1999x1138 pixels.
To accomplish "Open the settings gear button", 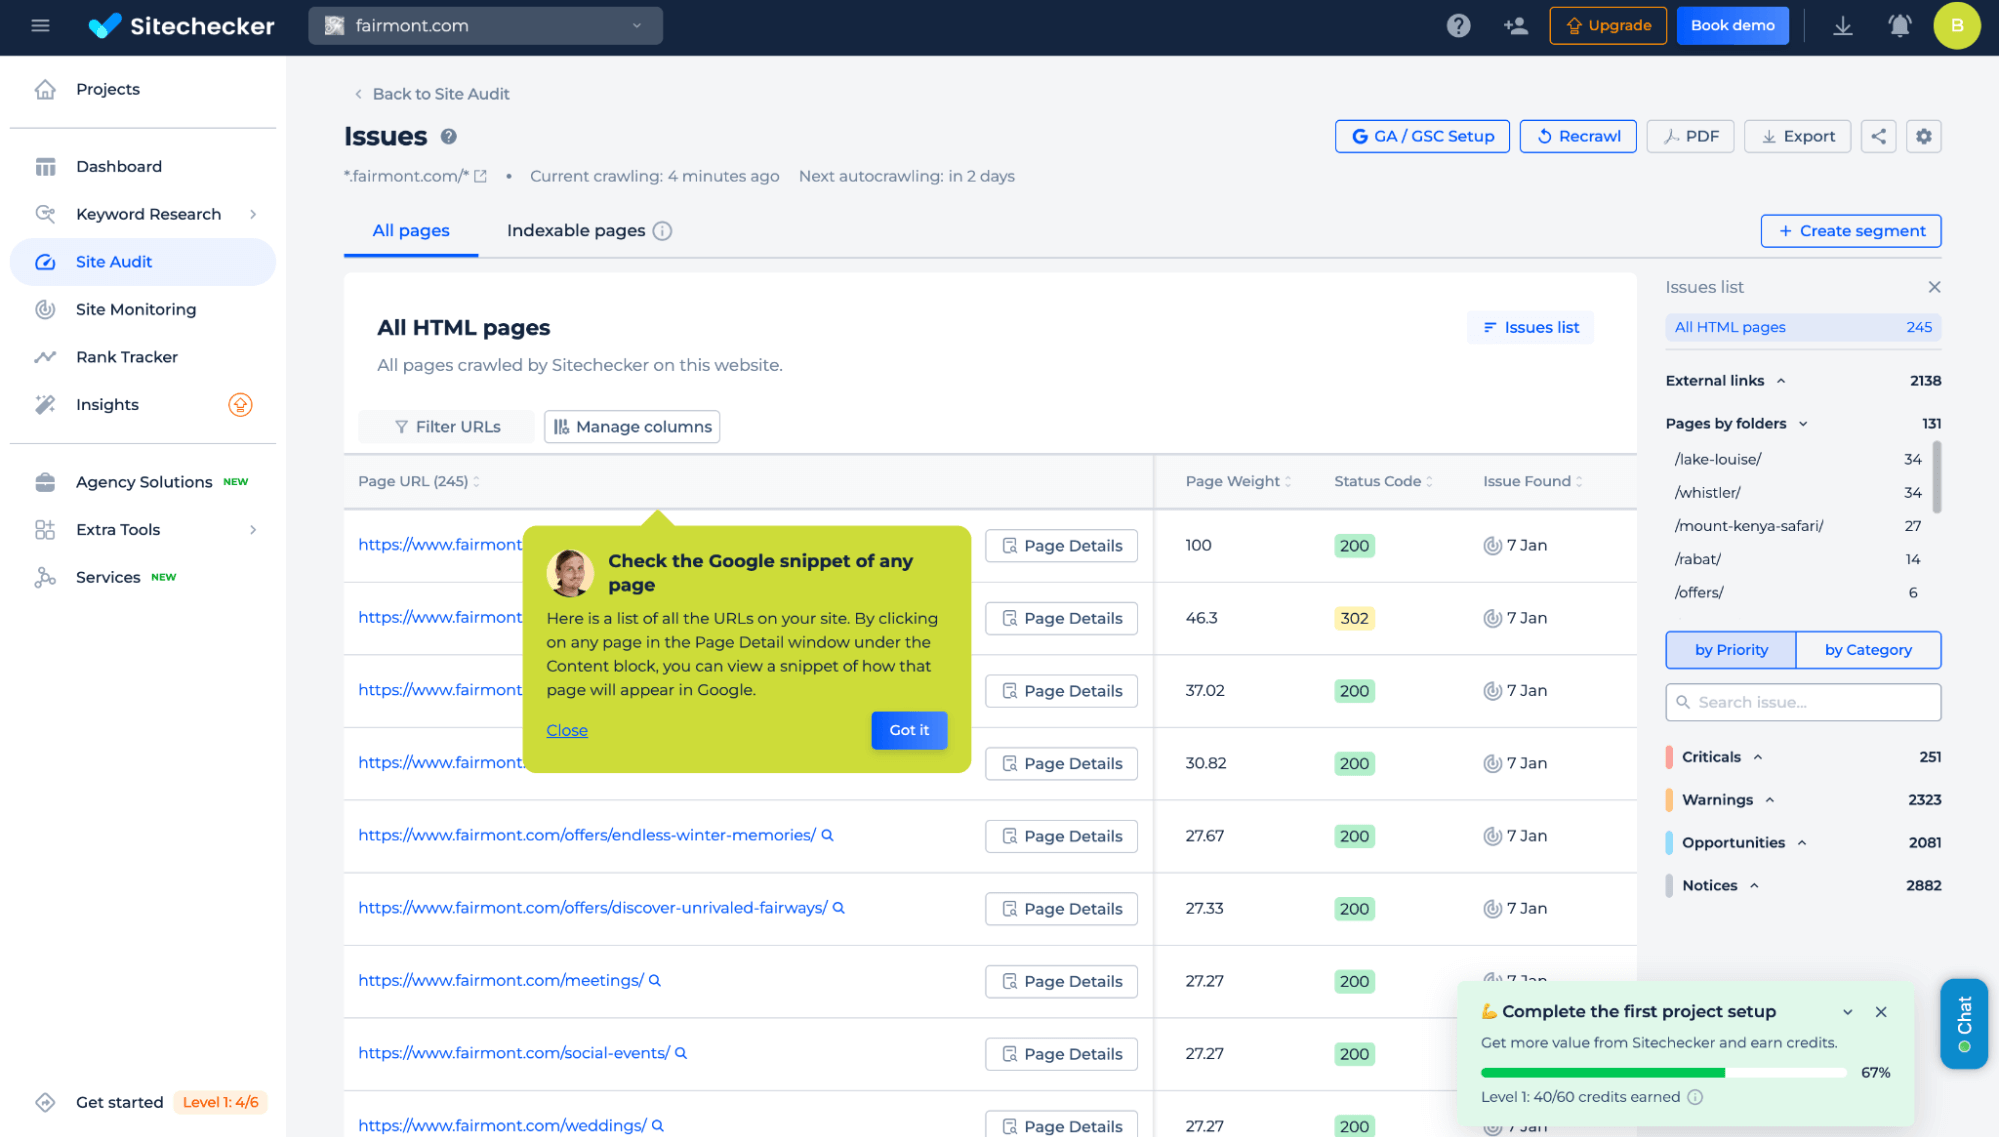I will coord(1923,136).
